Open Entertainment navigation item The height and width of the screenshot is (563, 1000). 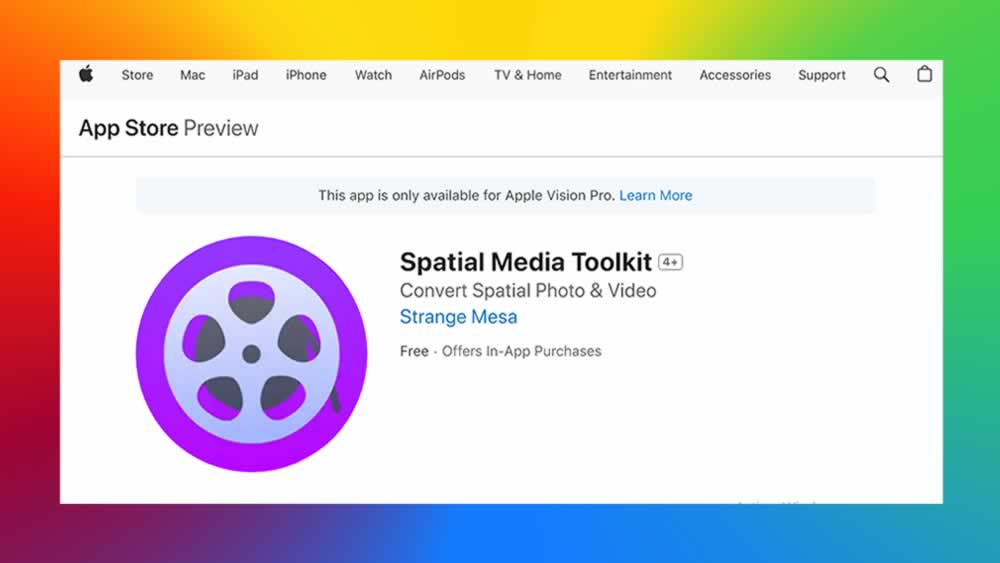coord(630,75)
